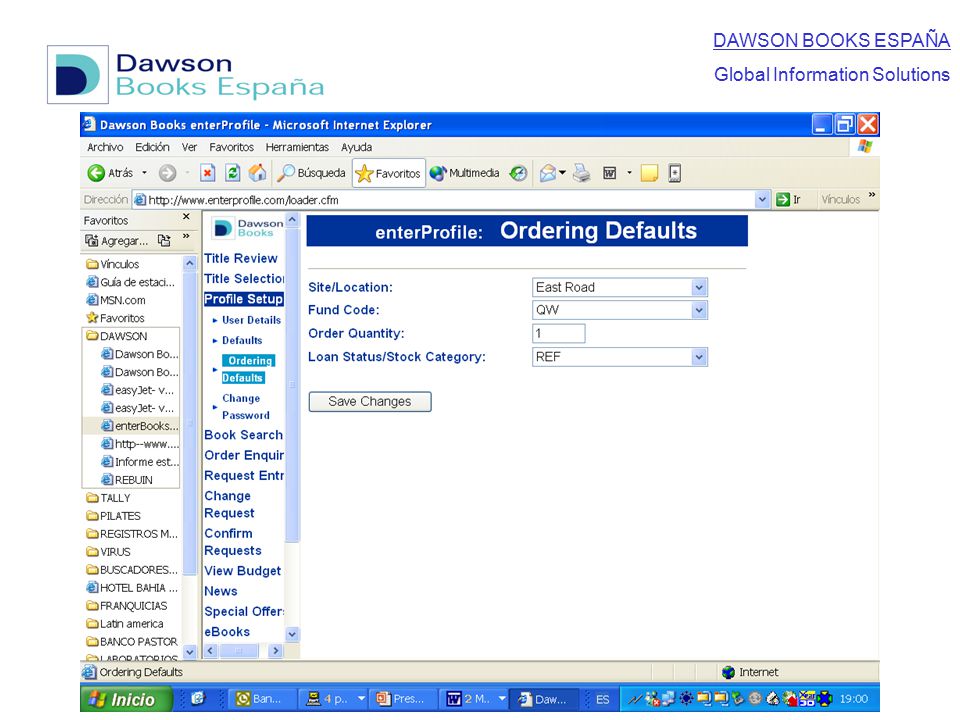This screenshot has height=720, width=960.
Task: Open the Vínculos favorites folder
Action: tap(113, 264)
